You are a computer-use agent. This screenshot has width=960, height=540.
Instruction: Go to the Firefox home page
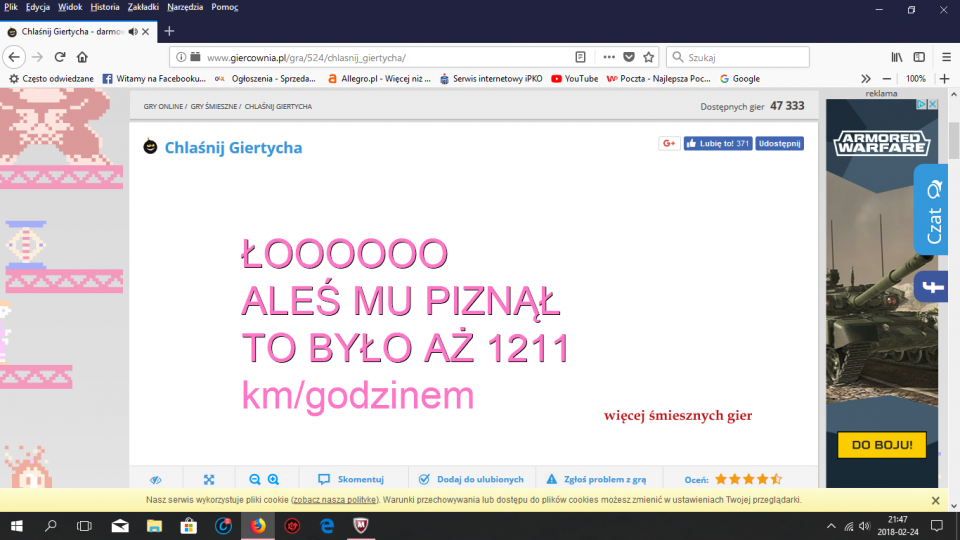(83, 57)
